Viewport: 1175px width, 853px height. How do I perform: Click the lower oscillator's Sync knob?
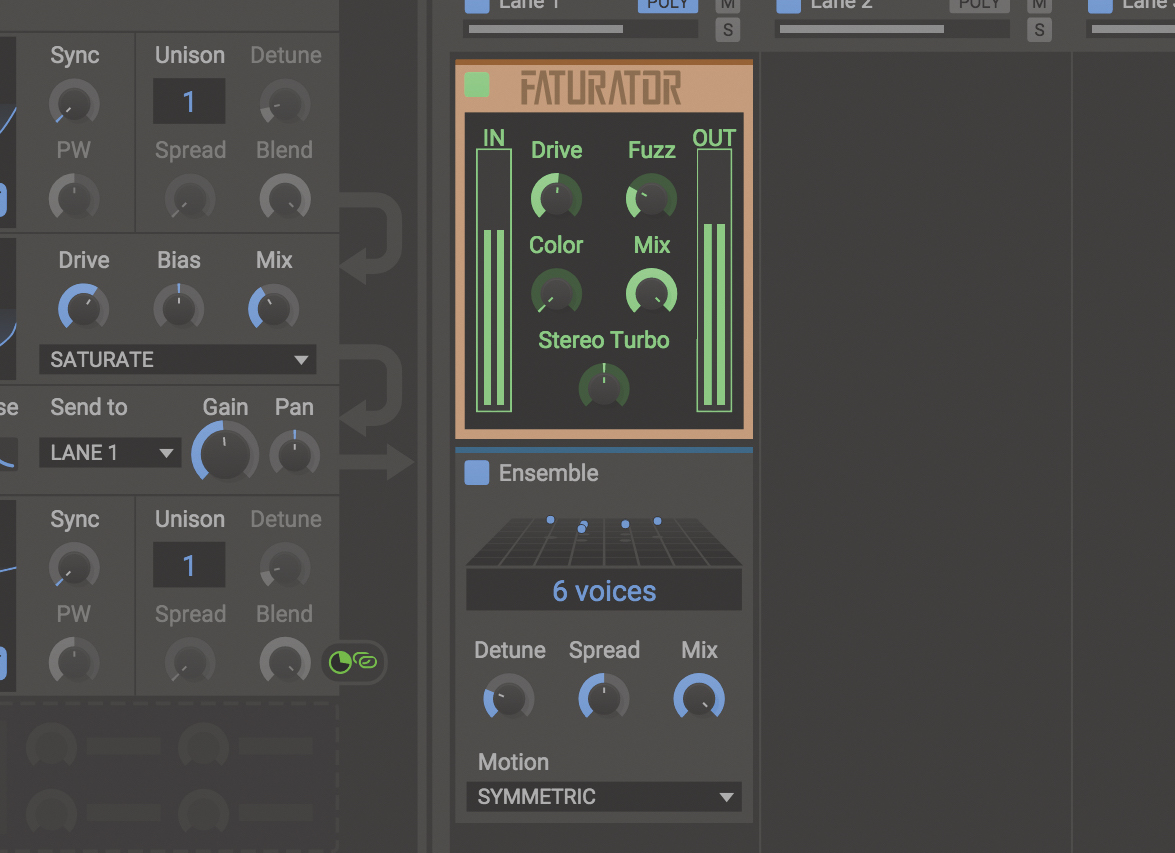[74, 567]
